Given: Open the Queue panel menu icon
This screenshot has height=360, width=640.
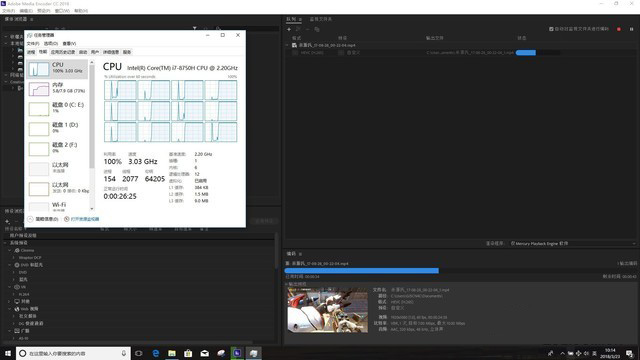Looking at the screenshot, I should click(x=300, y=19).
